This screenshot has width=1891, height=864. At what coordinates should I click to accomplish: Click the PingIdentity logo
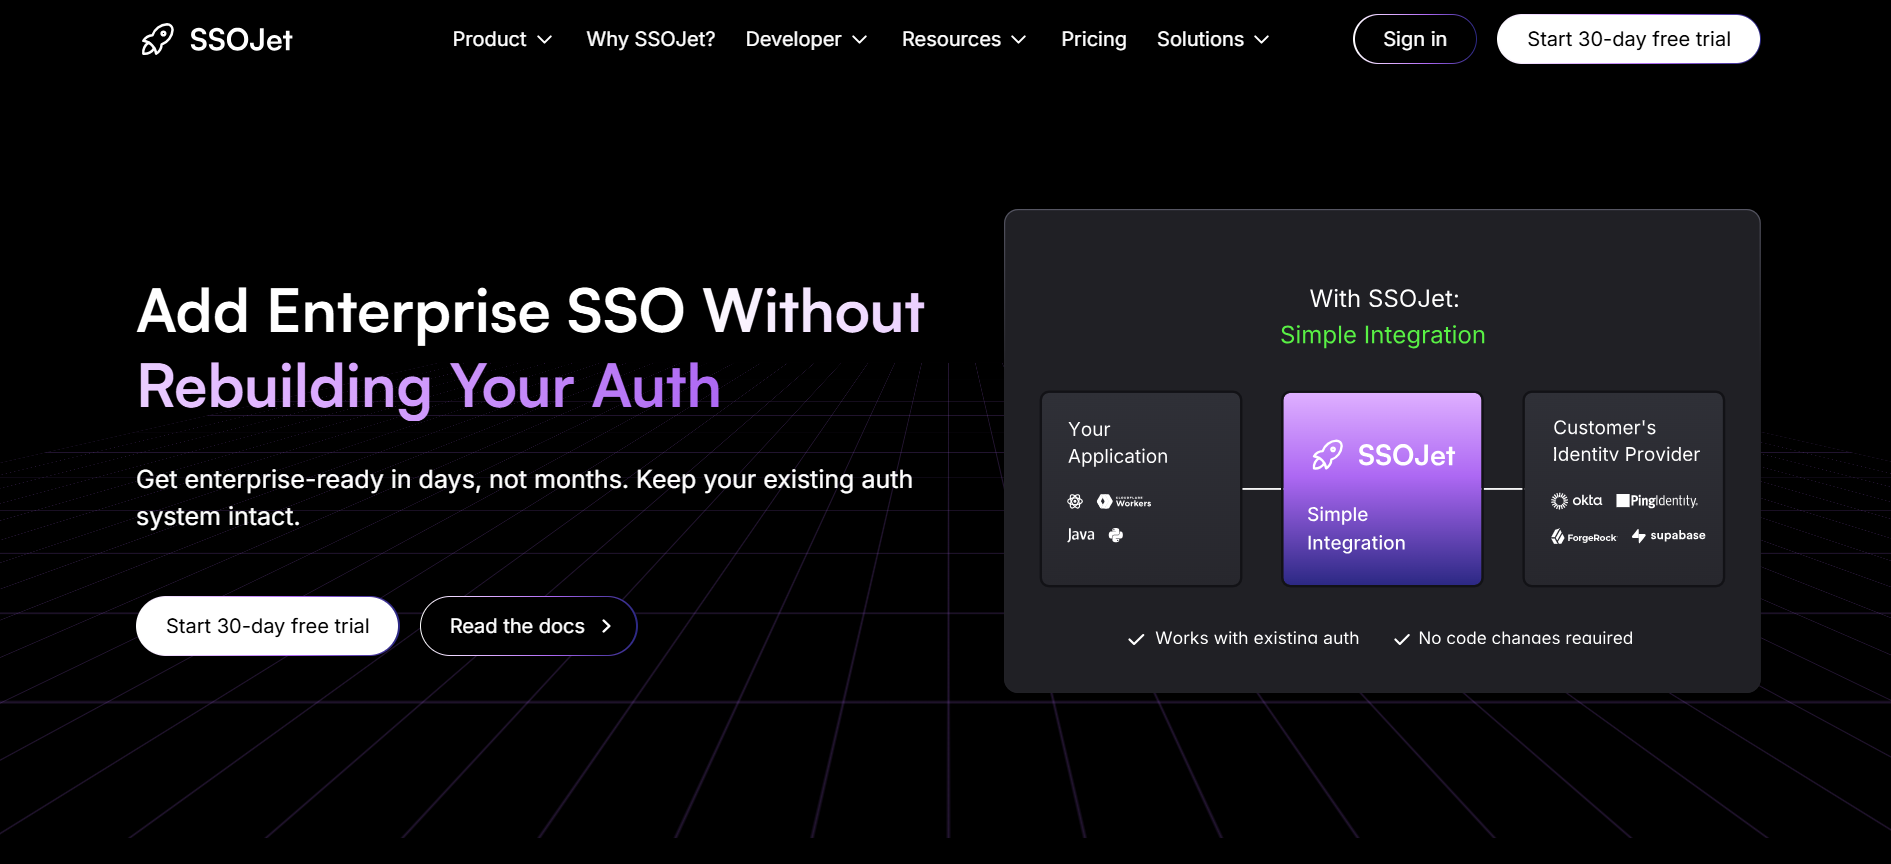[x=1657, y=500]
